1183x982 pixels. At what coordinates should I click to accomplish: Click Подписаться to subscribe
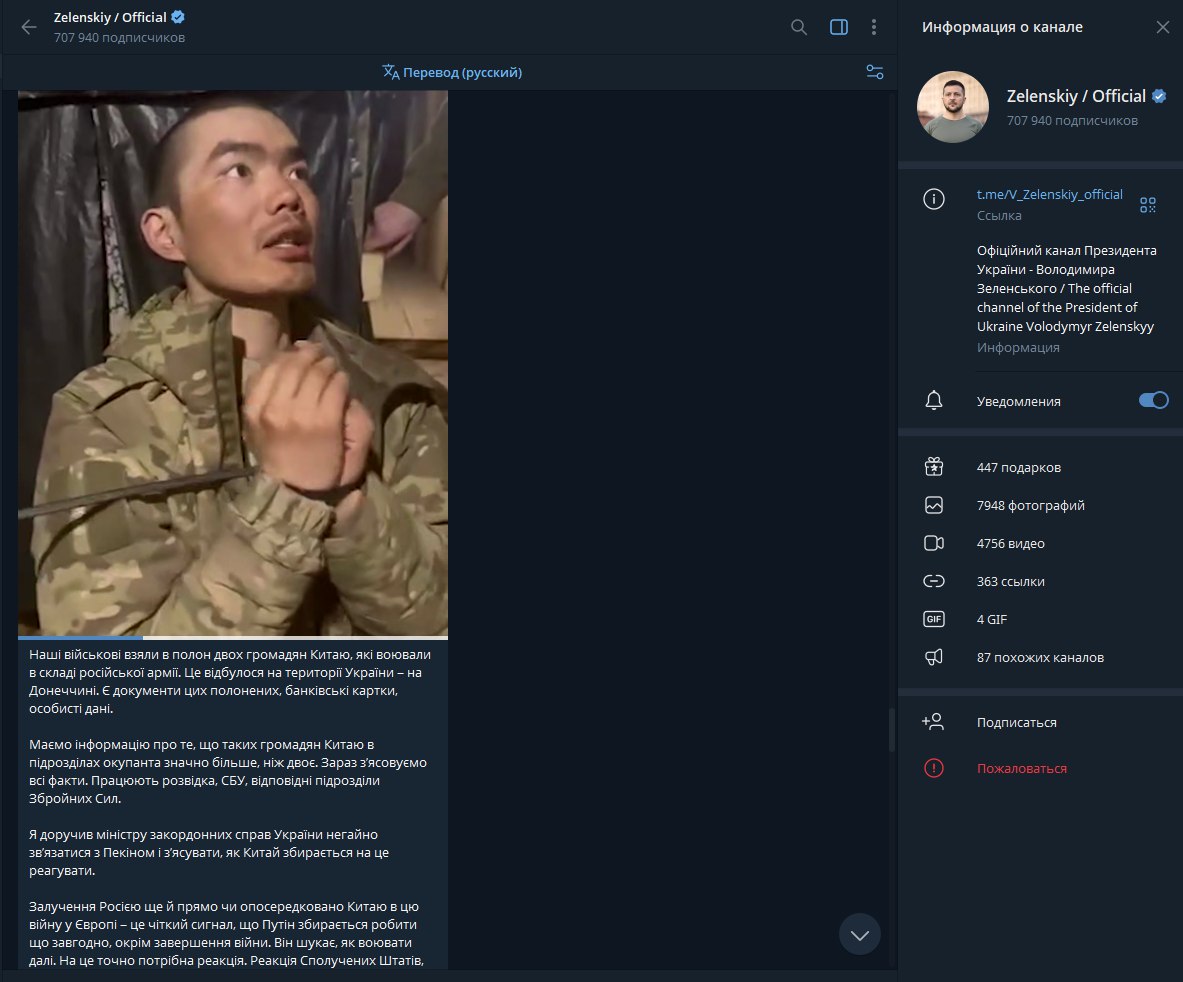point(1016,722)
